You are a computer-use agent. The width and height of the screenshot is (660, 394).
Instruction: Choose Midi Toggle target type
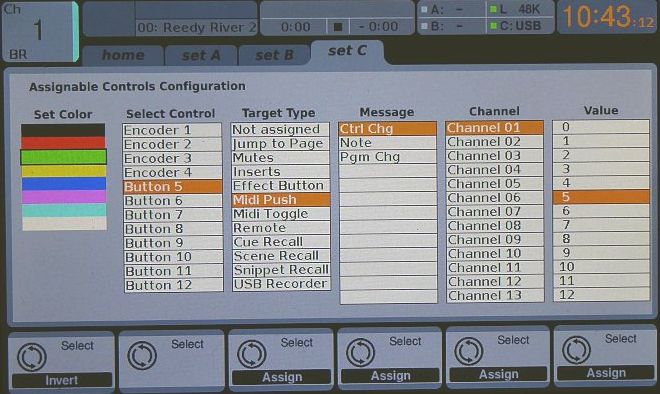click(281, 214)
